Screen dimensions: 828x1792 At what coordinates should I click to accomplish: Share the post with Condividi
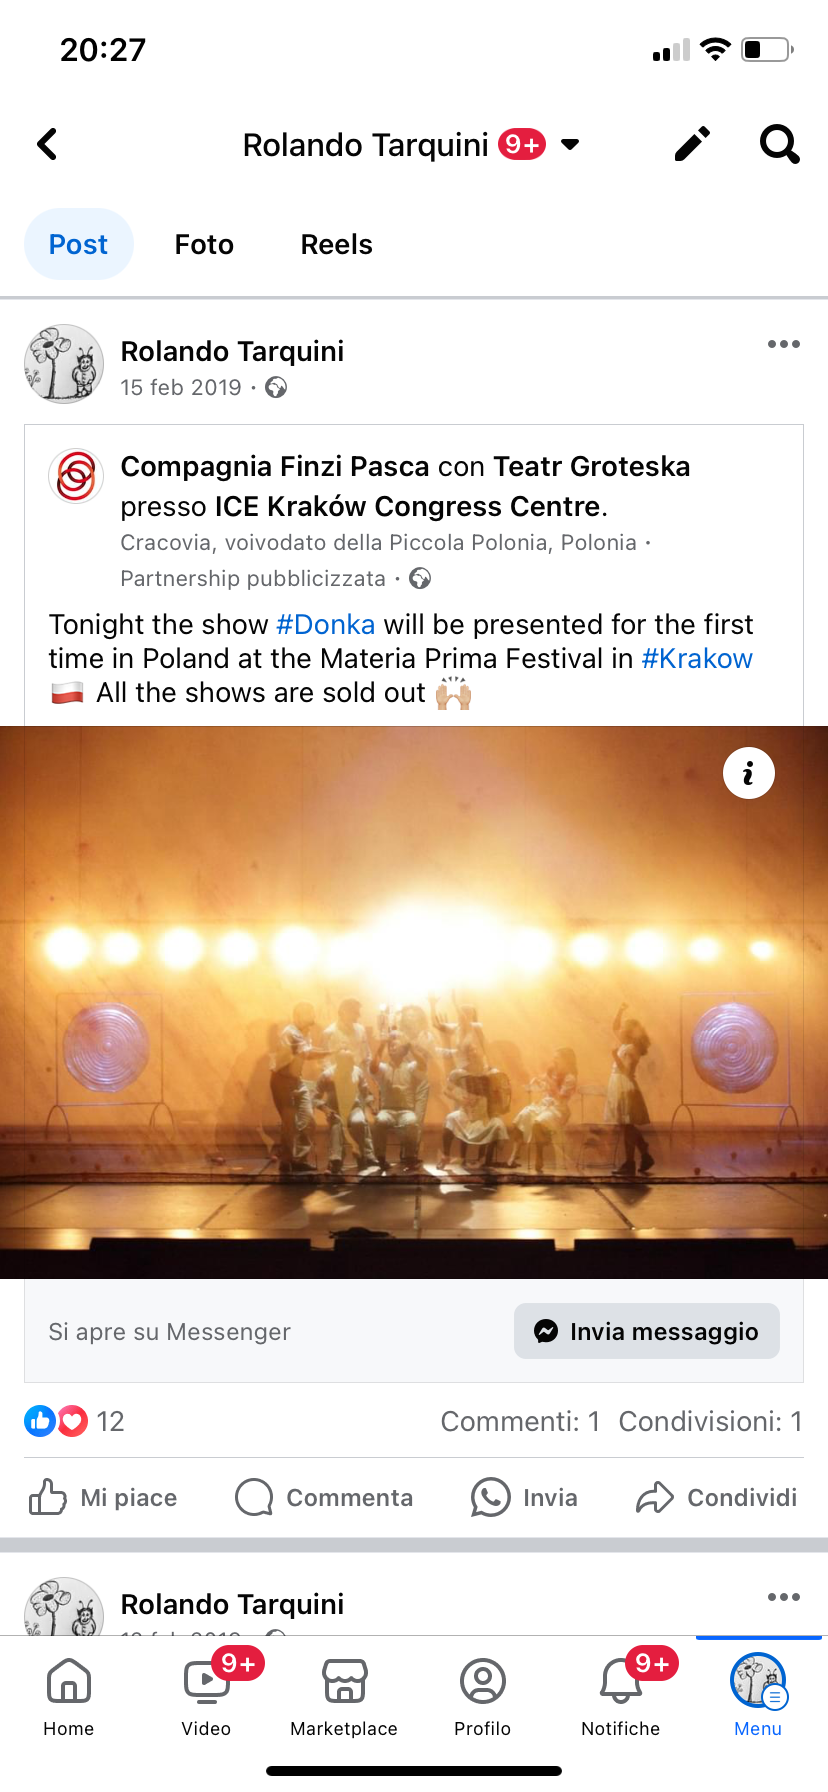[x=717, y=1497]
